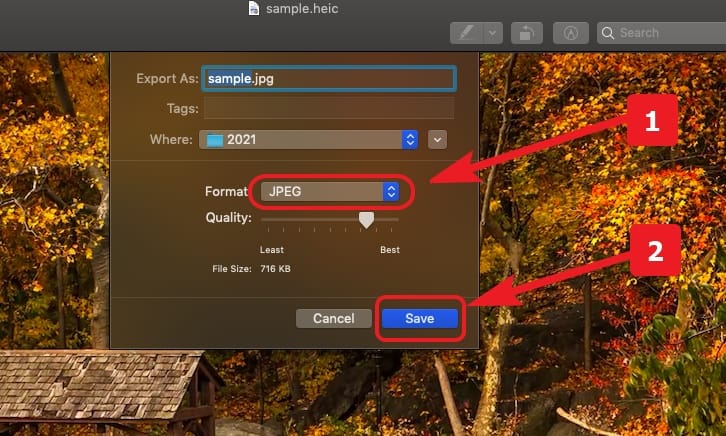Click the Export As filename field
The image size is (726, 436).
[329, 78]
